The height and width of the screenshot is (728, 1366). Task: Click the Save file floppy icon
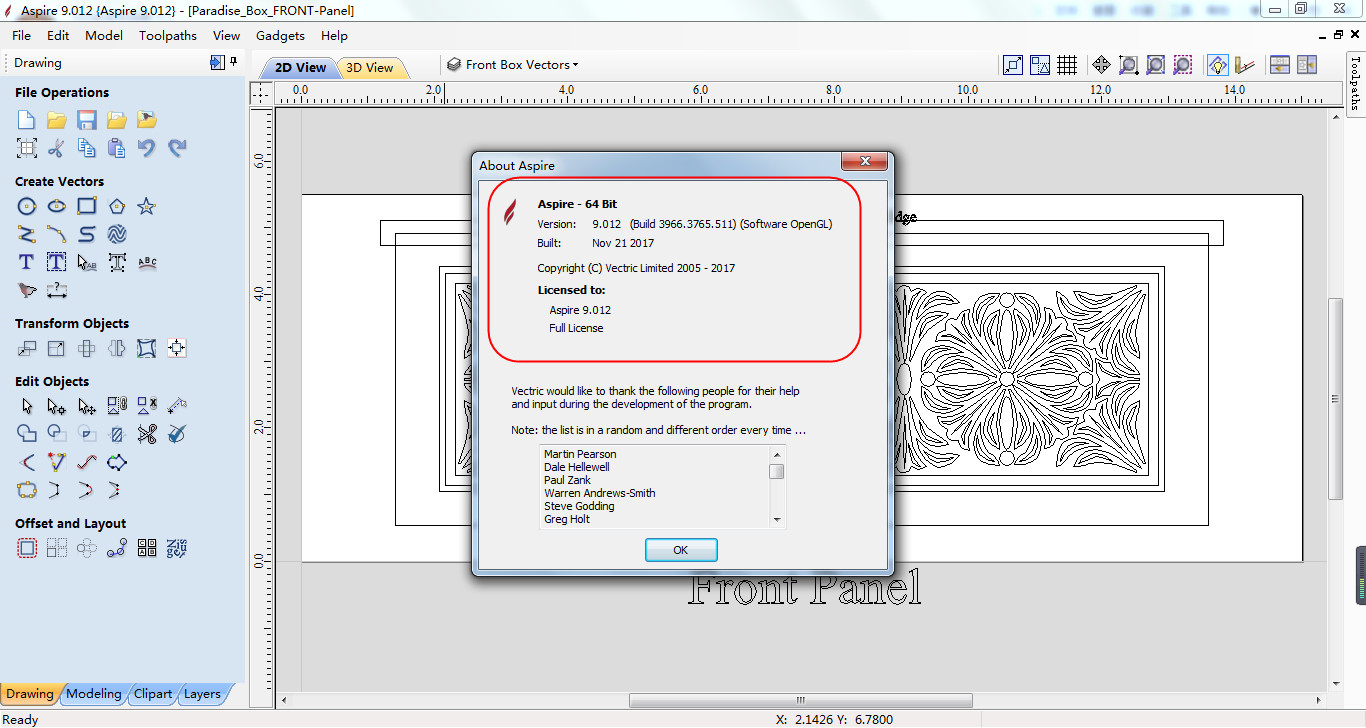[x=87, y=120]
